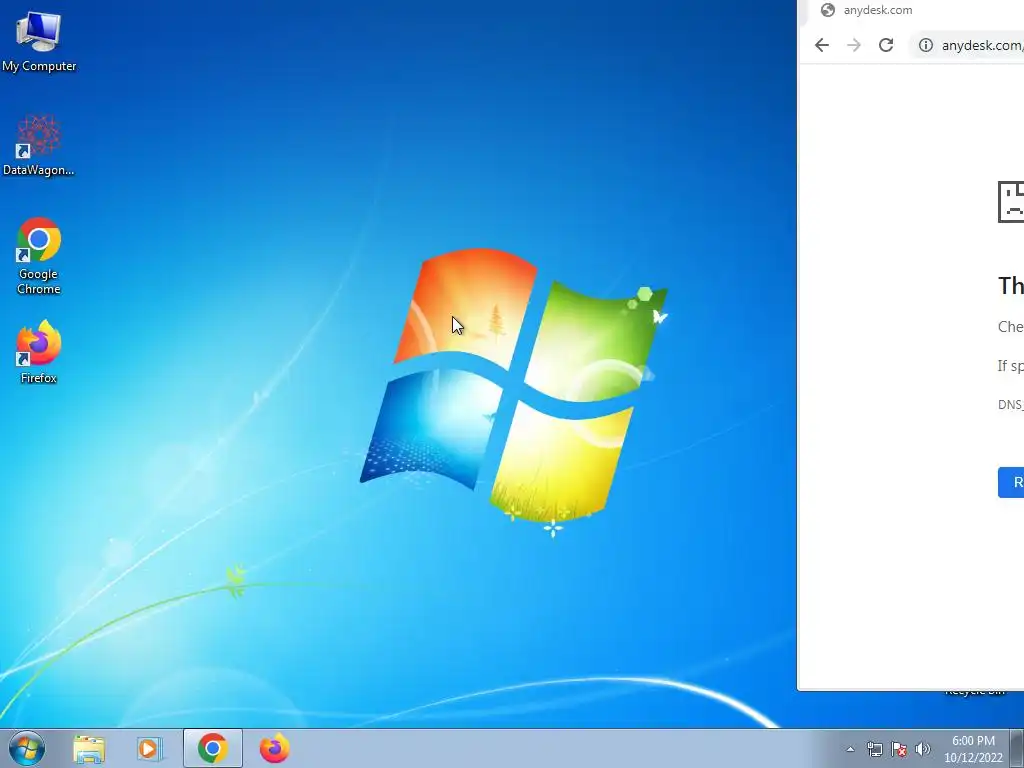Open the Windows Start menu orb
The width and height of the screenshot is (1024, 768).
[x=27, y=748]
